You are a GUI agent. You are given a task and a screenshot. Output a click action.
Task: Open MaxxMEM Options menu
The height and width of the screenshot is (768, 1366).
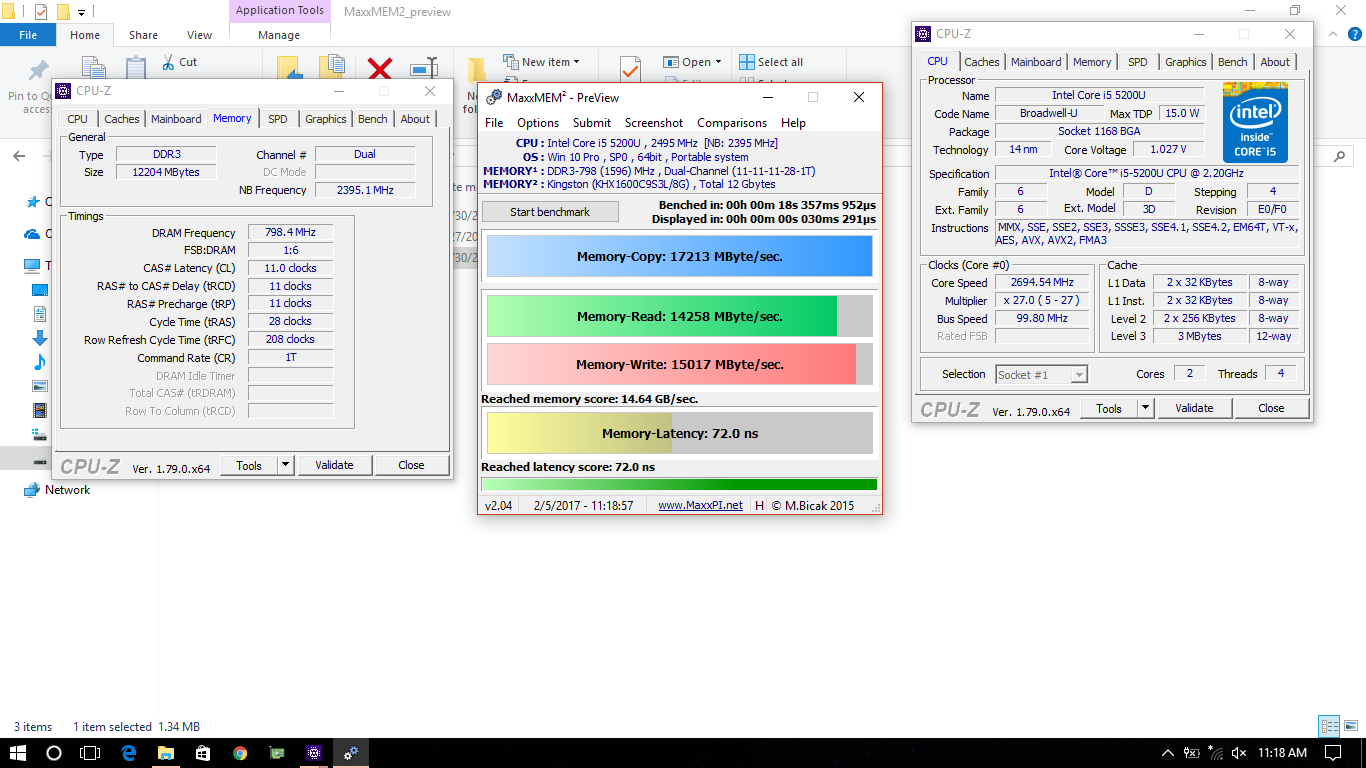pyautogui.click(x=538, y=123)
